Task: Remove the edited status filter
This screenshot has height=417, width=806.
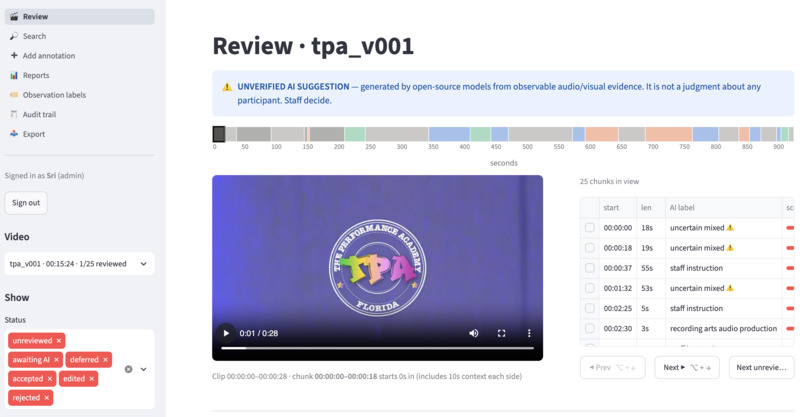Action: coord(91,378)
